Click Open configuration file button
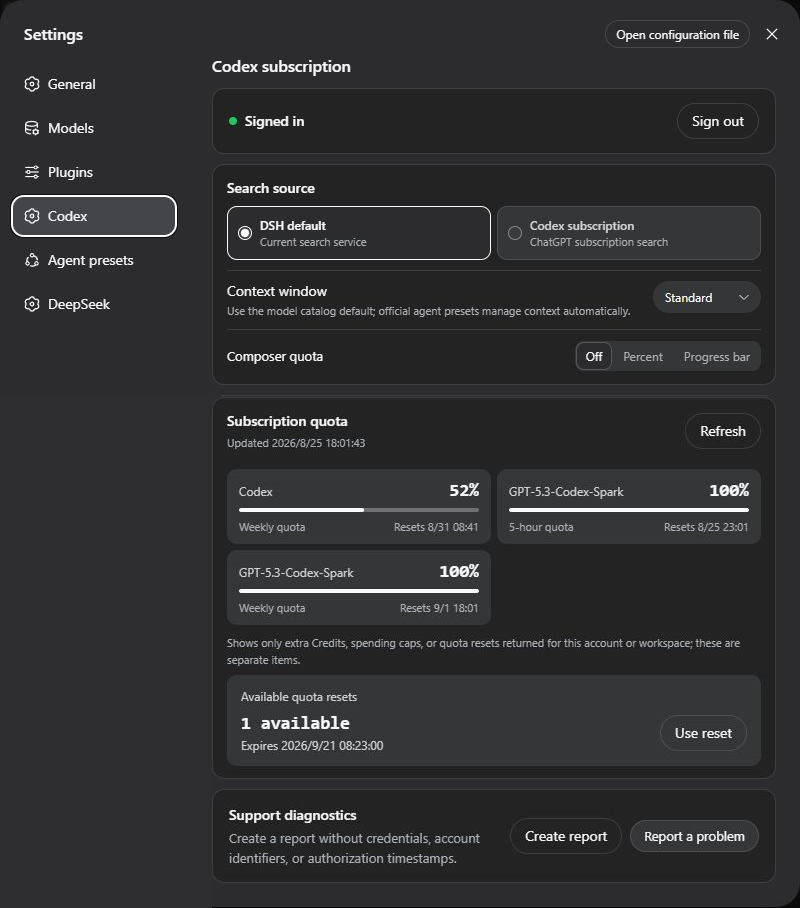 [x=677, y=35]
